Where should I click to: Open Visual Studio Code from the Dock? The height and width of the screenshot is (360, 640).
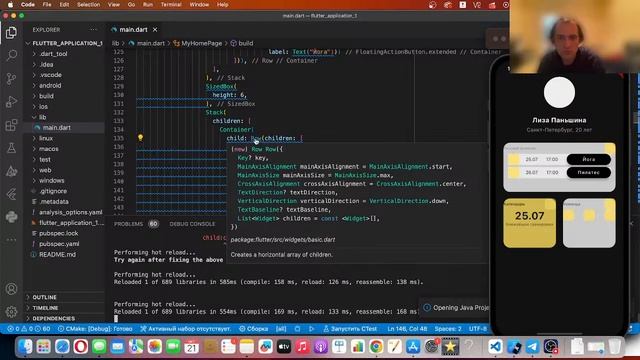coord(495,347)
